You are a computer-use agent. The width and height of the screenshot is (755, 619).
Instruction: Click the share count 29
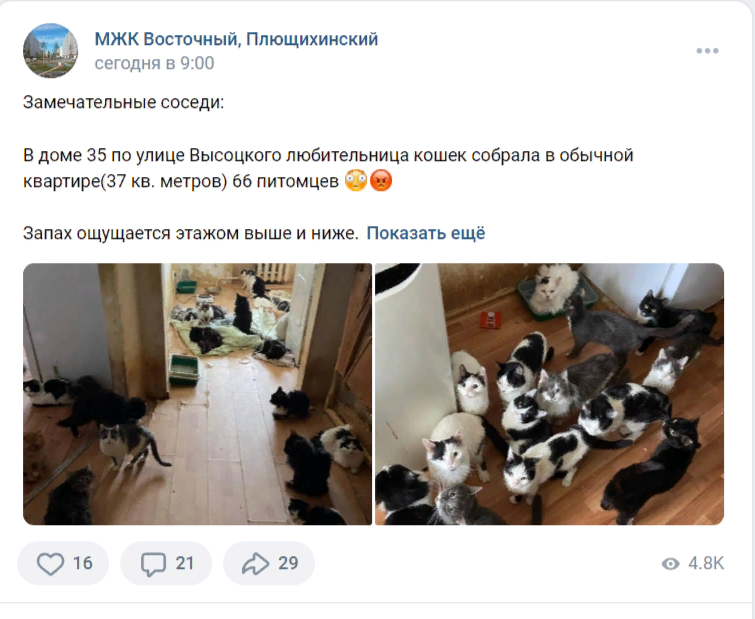point(288,563)
